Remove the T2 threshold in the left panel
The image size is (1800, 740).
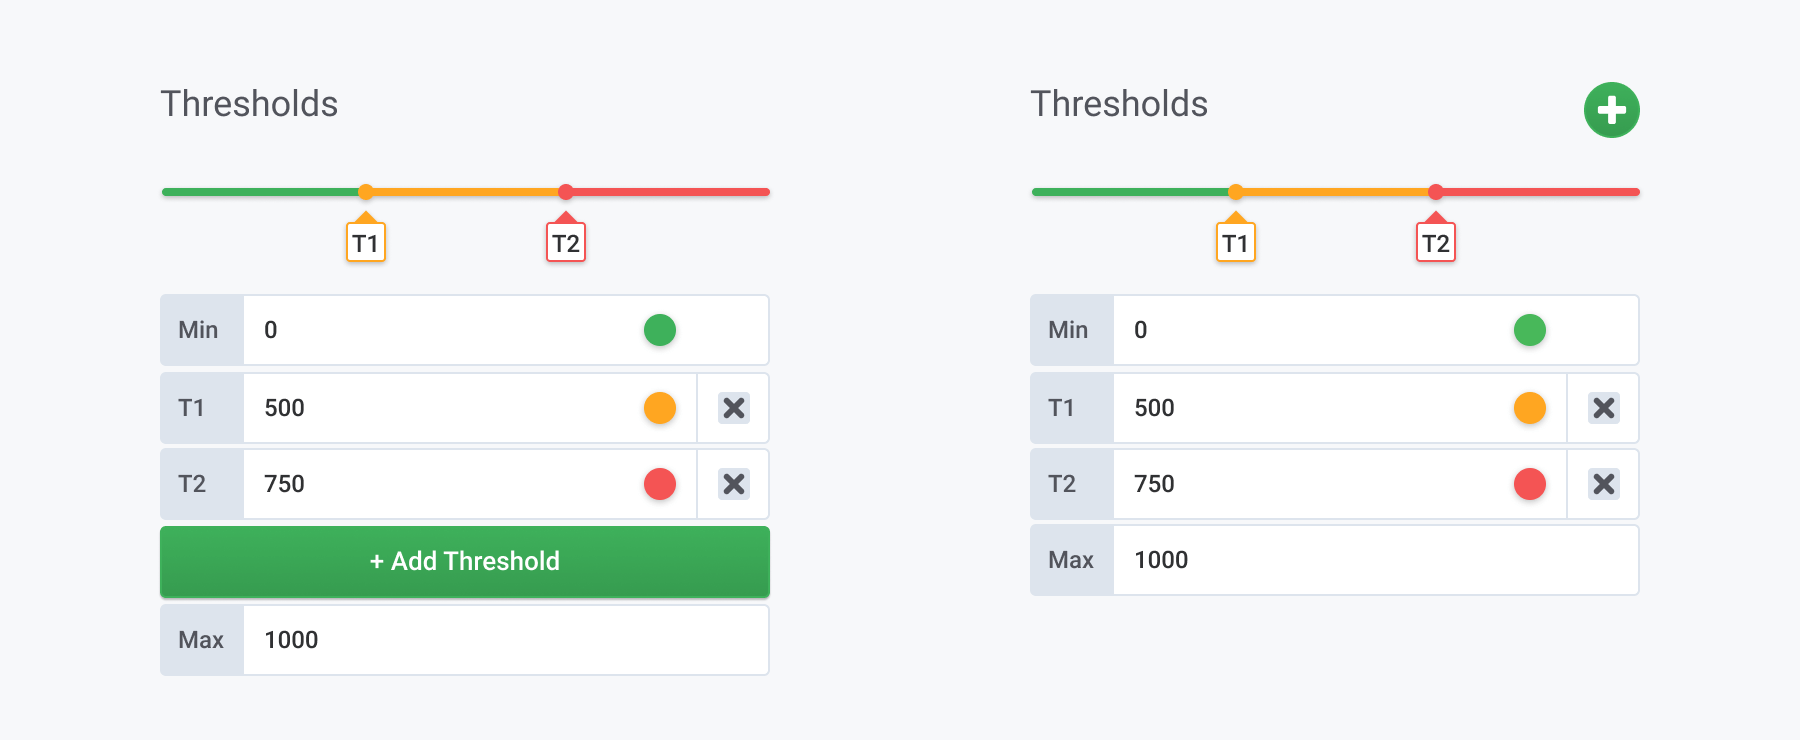733,484
